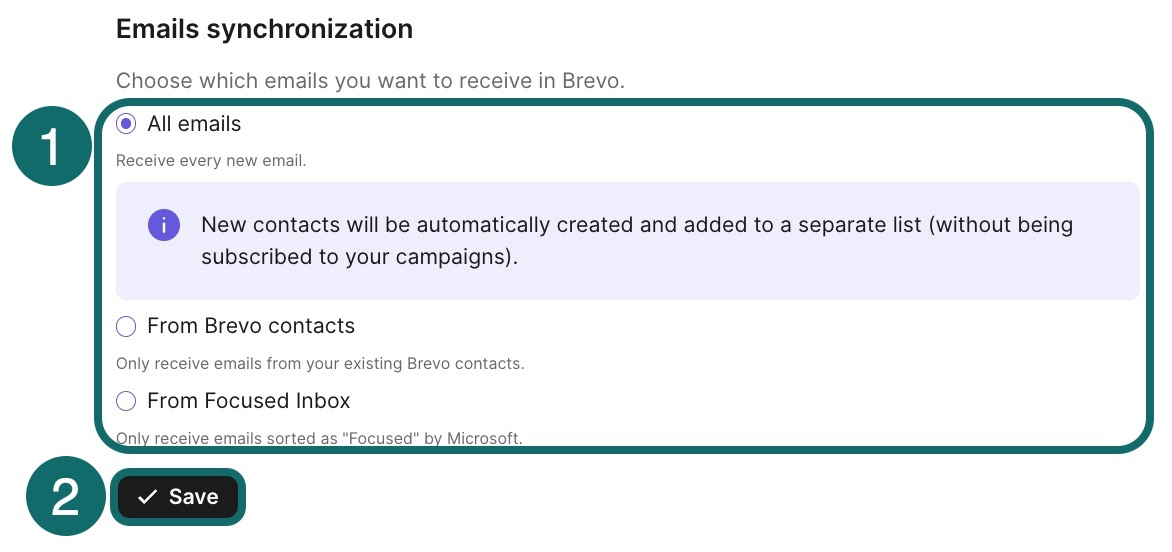The height and width of the screenshot is (552, 1172).
Task: Click the number 2 step badge
Action: pos(65,496)
